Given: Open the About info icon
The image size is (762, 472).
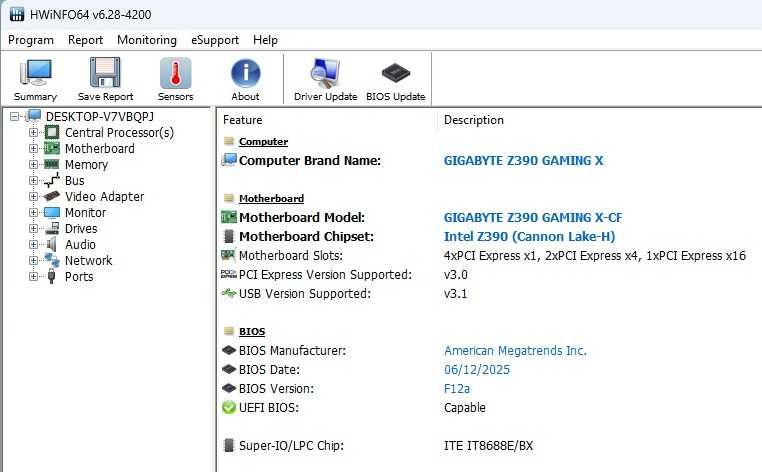Looking at the screenshot, I should [x=245, y=73].
